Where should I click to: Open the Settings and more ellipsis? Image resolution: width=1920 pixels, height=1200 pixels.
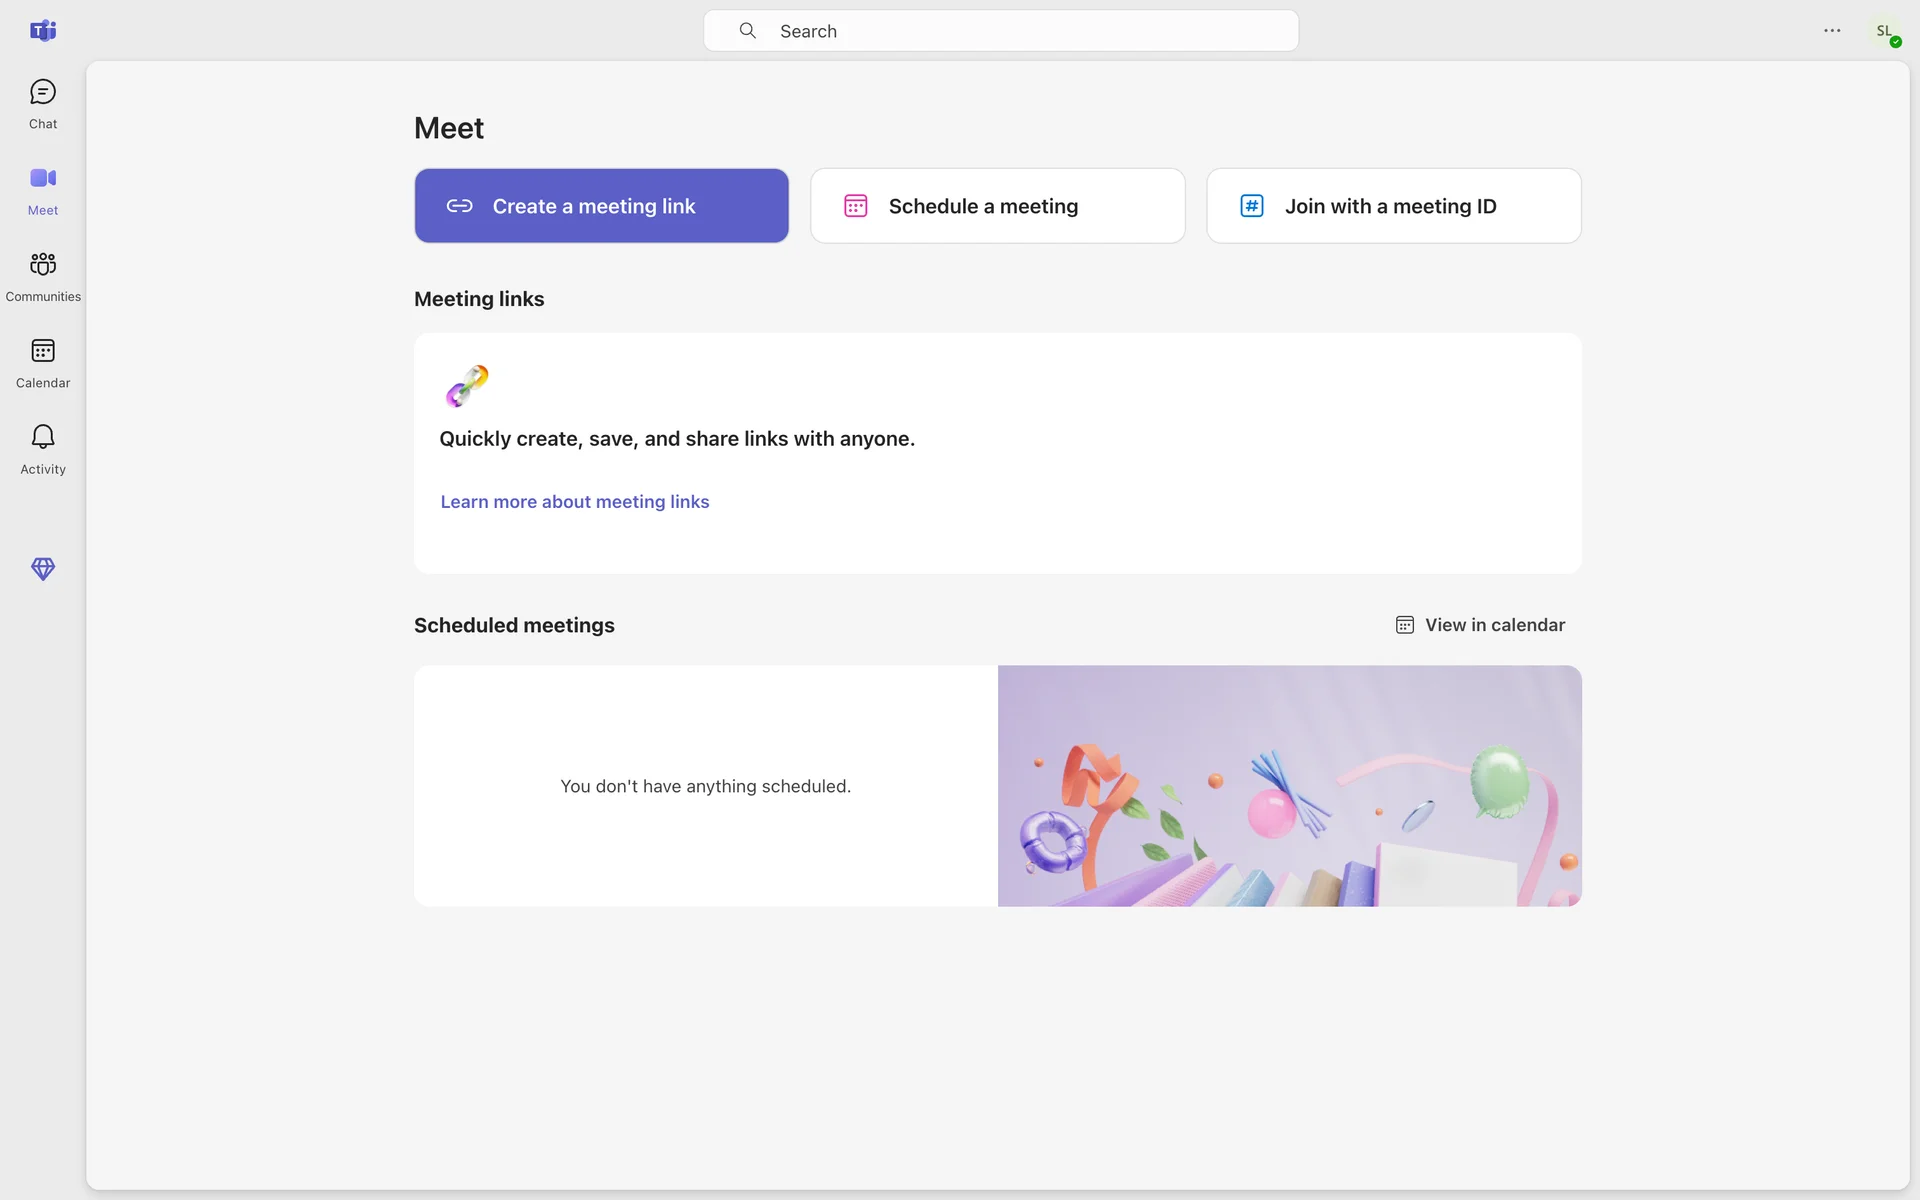pos(1832,31)
